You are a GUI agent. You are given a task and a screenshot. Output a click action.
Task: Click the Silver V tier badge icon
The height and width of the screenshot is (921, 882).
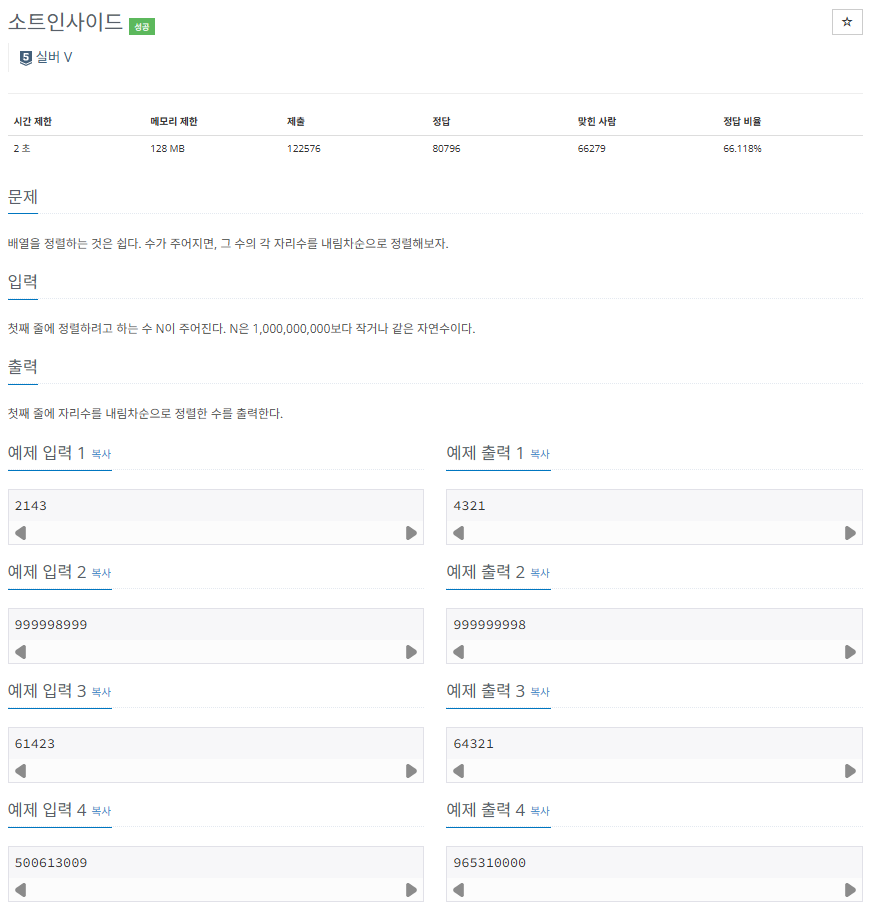[x=26, y=58]
